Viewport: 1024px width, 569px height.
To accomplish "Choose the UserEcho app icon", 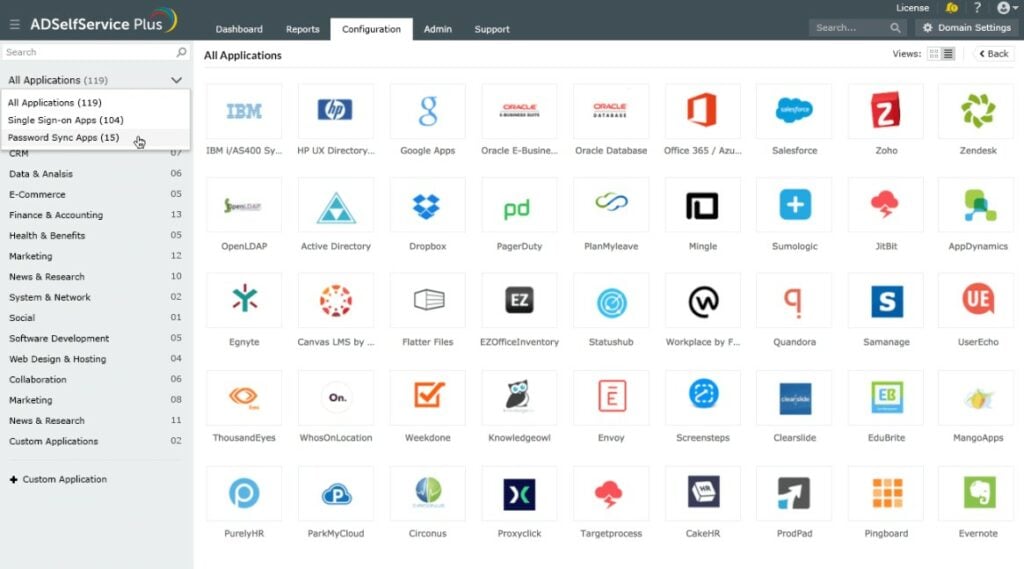I will tap(978, 301).
